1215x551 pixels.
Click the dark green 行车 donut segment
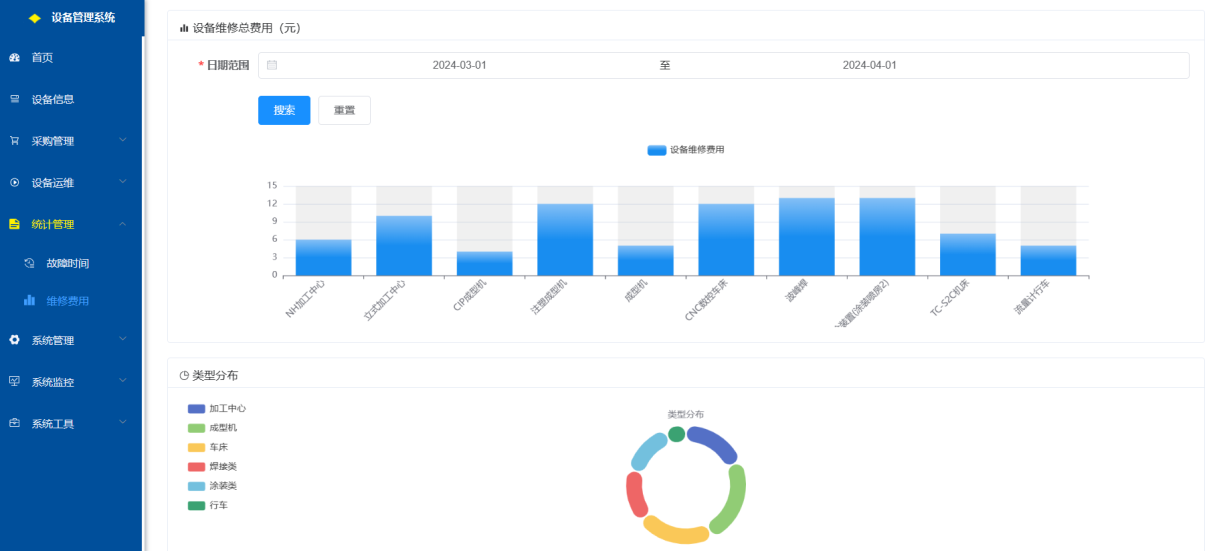[x=677, y=434]
